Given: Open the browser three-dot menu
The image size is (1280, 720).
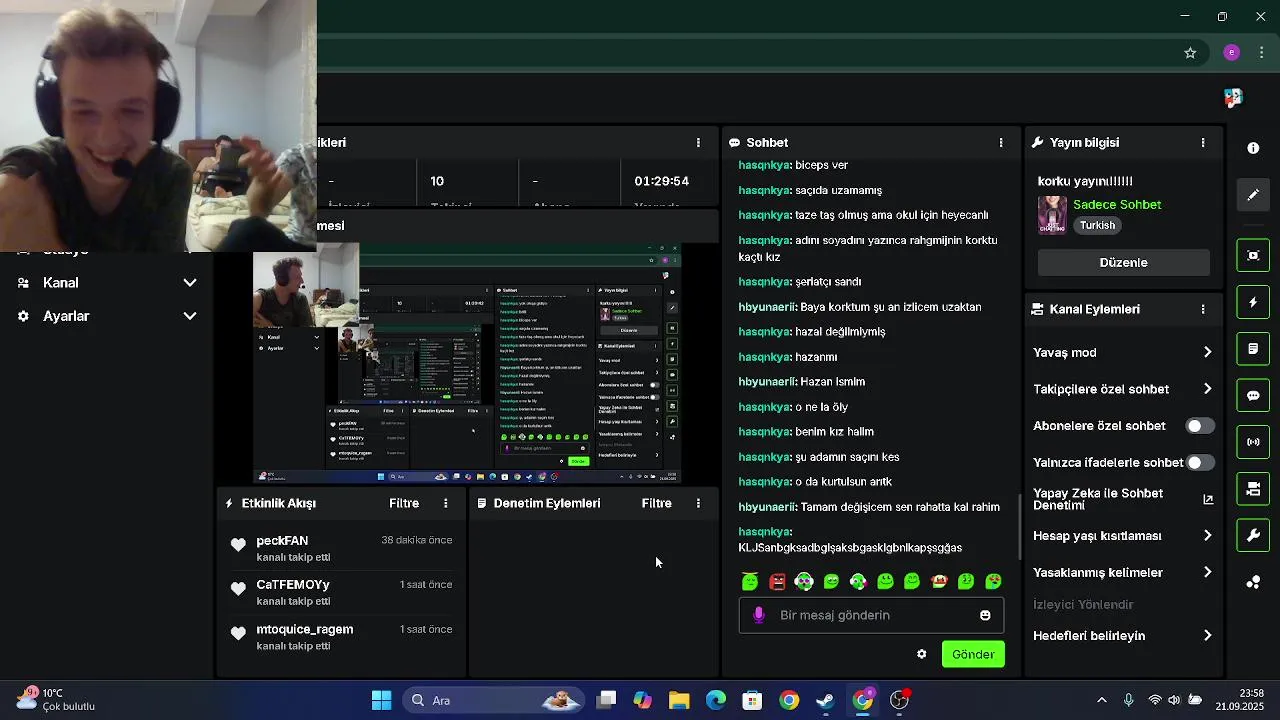Looking at the screenshot, I should [x=1264, y=53].
